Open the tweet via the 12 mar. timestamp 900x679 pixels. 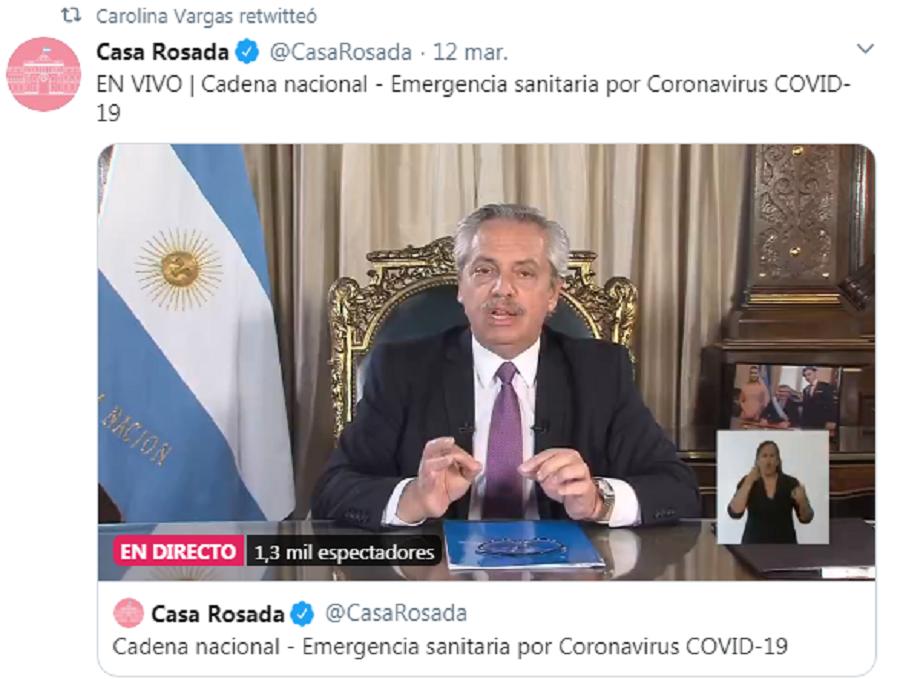pos(470,52)
